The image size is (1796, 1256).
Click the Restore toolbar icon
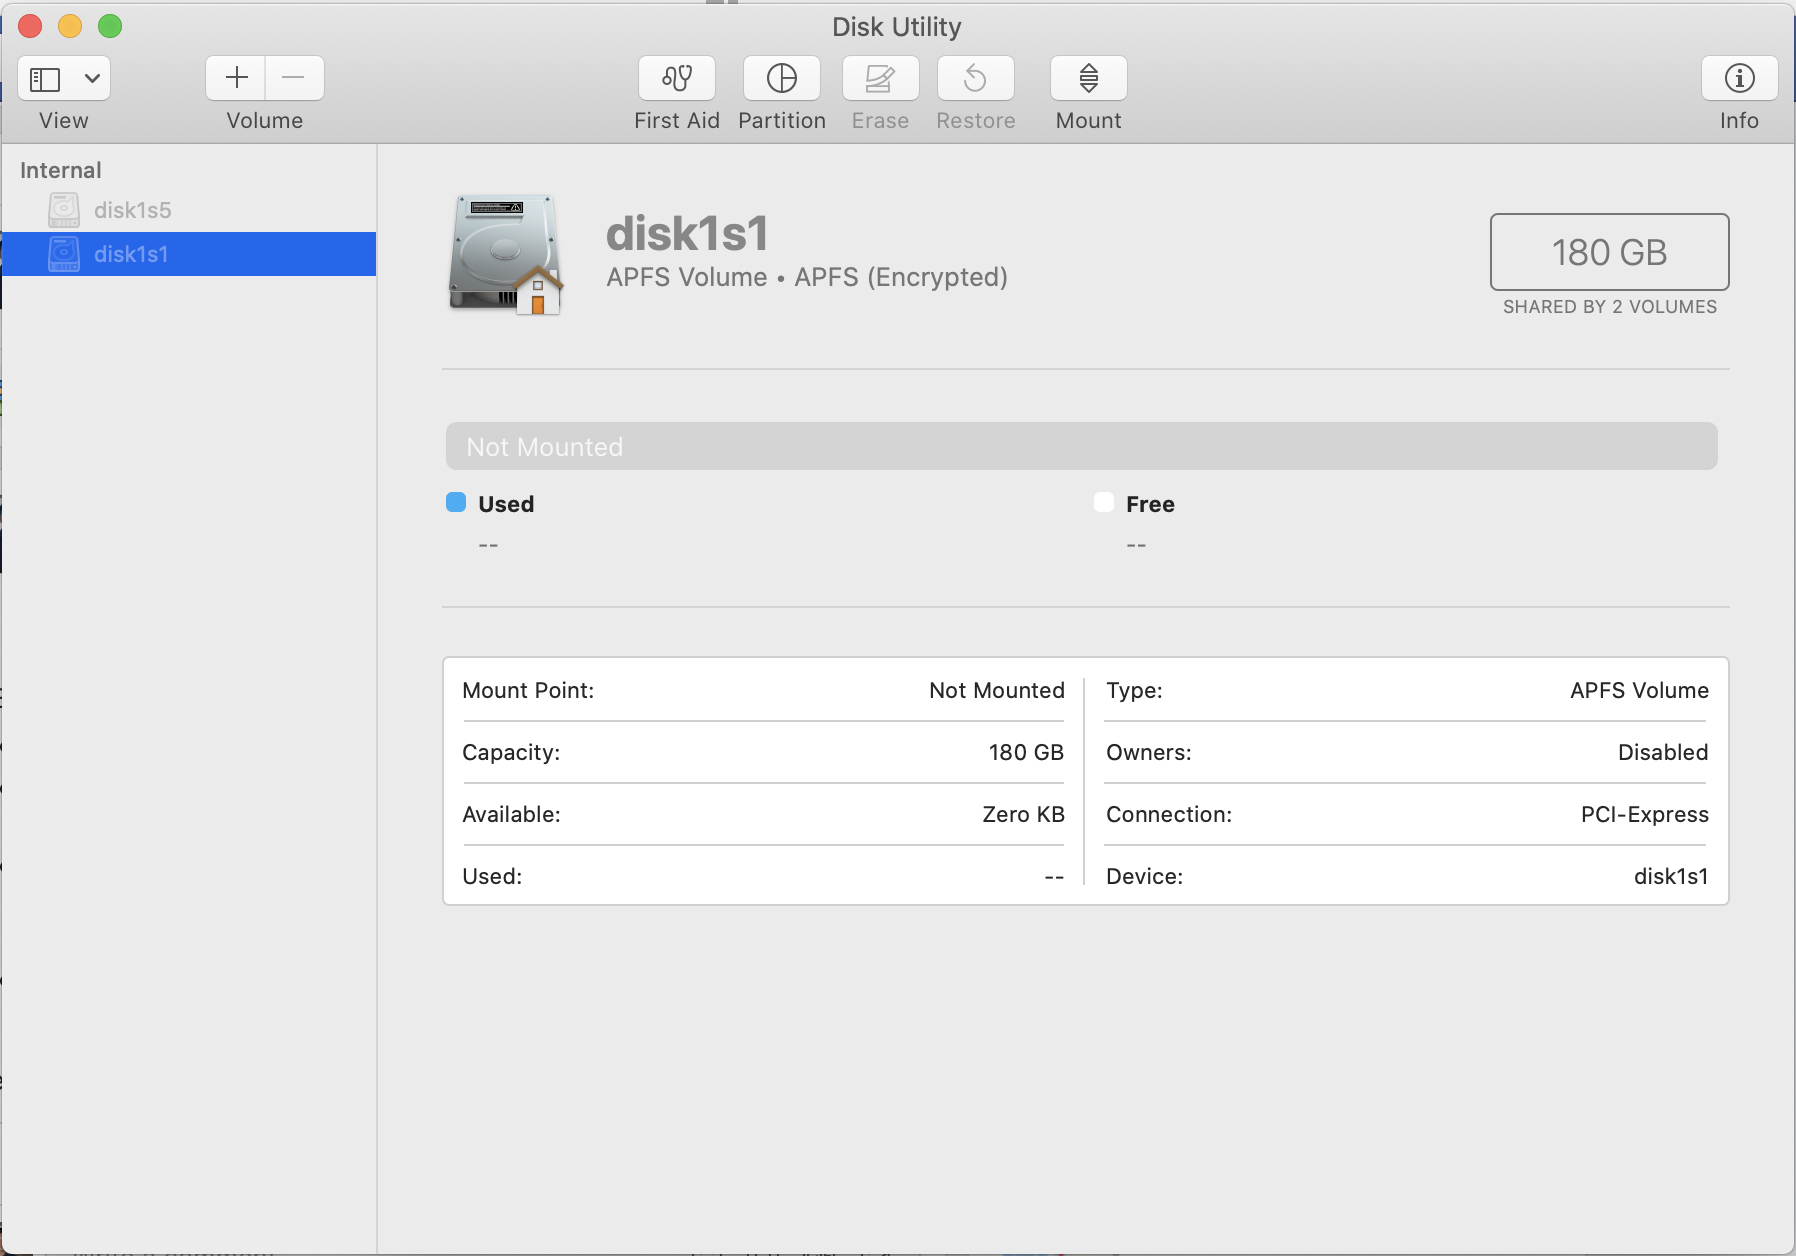point(976,78)
